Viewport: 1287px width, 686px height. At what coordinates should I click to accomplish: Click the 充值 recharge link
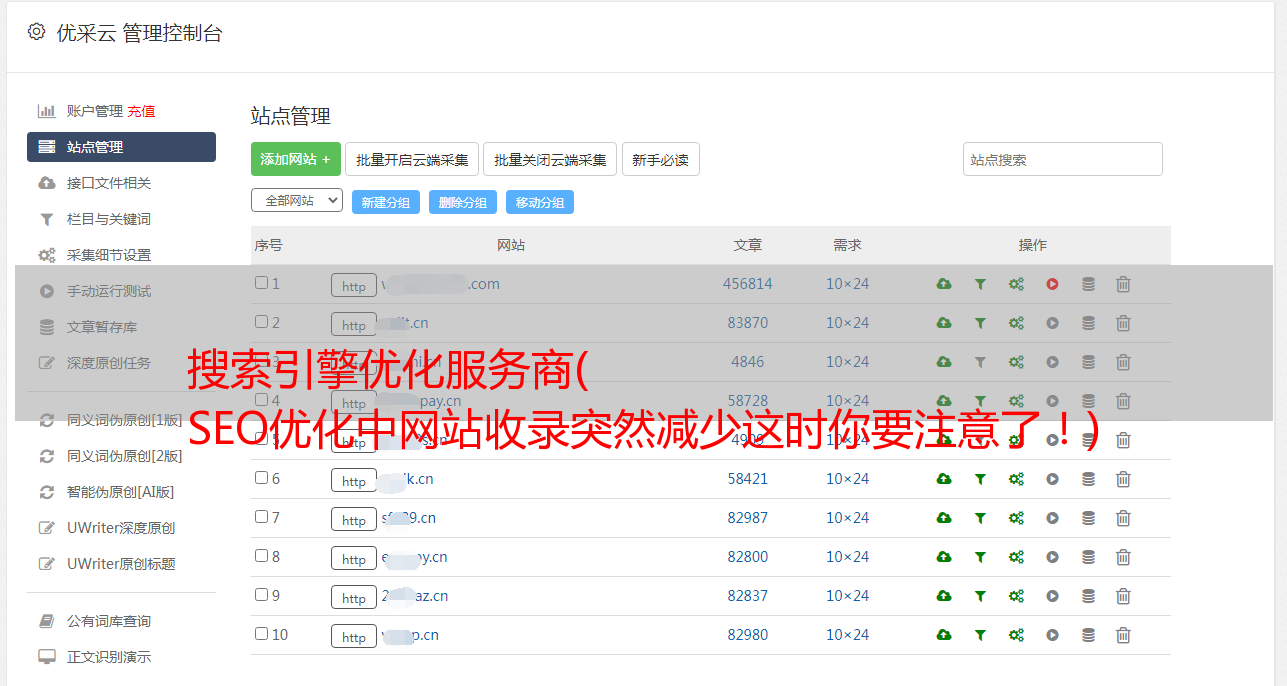(141, 111)
